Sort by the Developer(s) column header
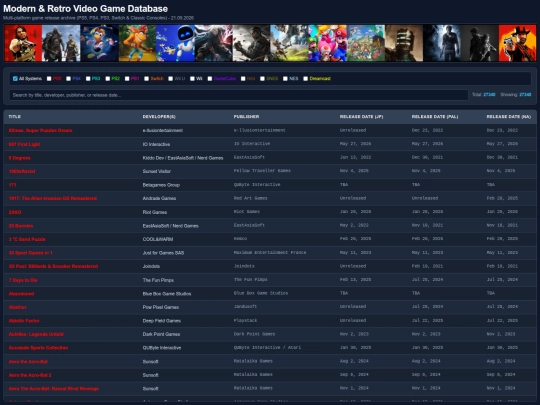Screen dimensions: 540x405 point(159,117)
